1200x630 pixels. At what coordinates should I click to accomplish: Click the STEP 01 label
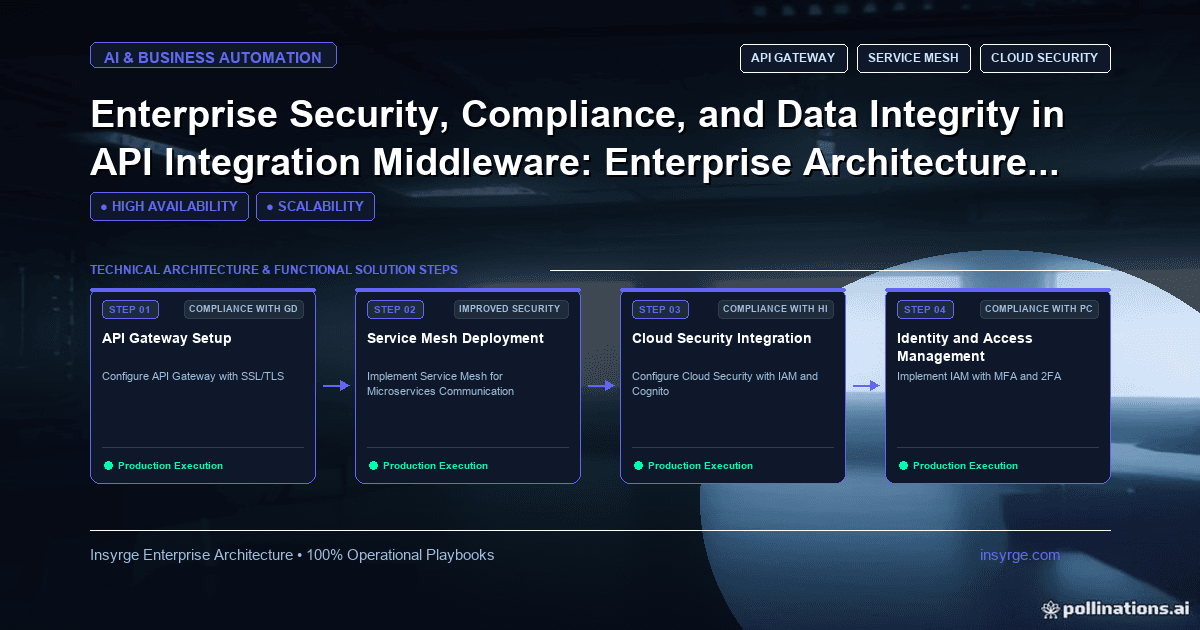click(x=130, y=309)
